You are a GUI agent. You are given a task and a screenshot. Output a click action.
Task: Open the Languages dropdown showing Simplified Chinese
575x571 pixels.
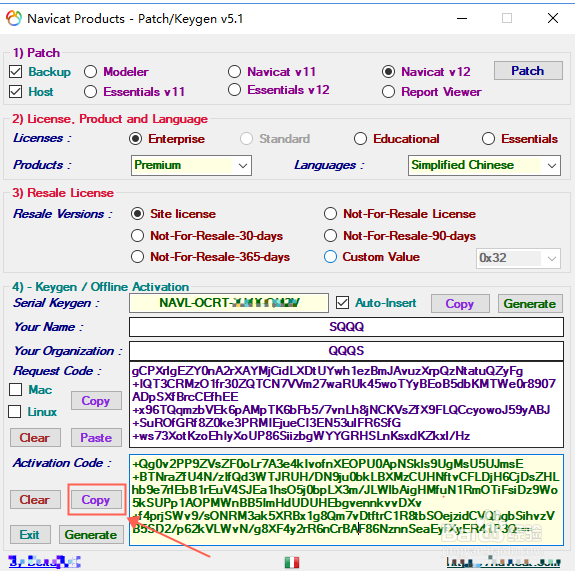point(484,165)
